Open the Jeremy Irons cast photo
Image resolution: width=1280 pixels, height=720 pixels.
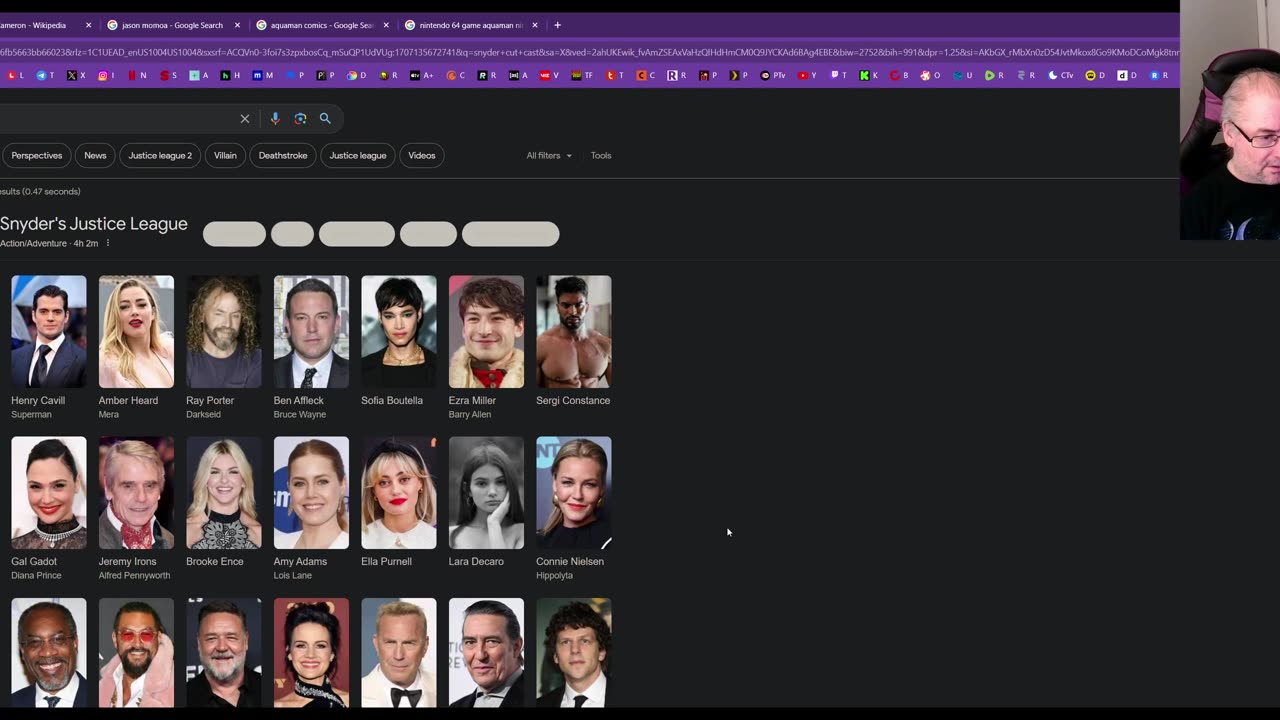click(x=136, y=493)
